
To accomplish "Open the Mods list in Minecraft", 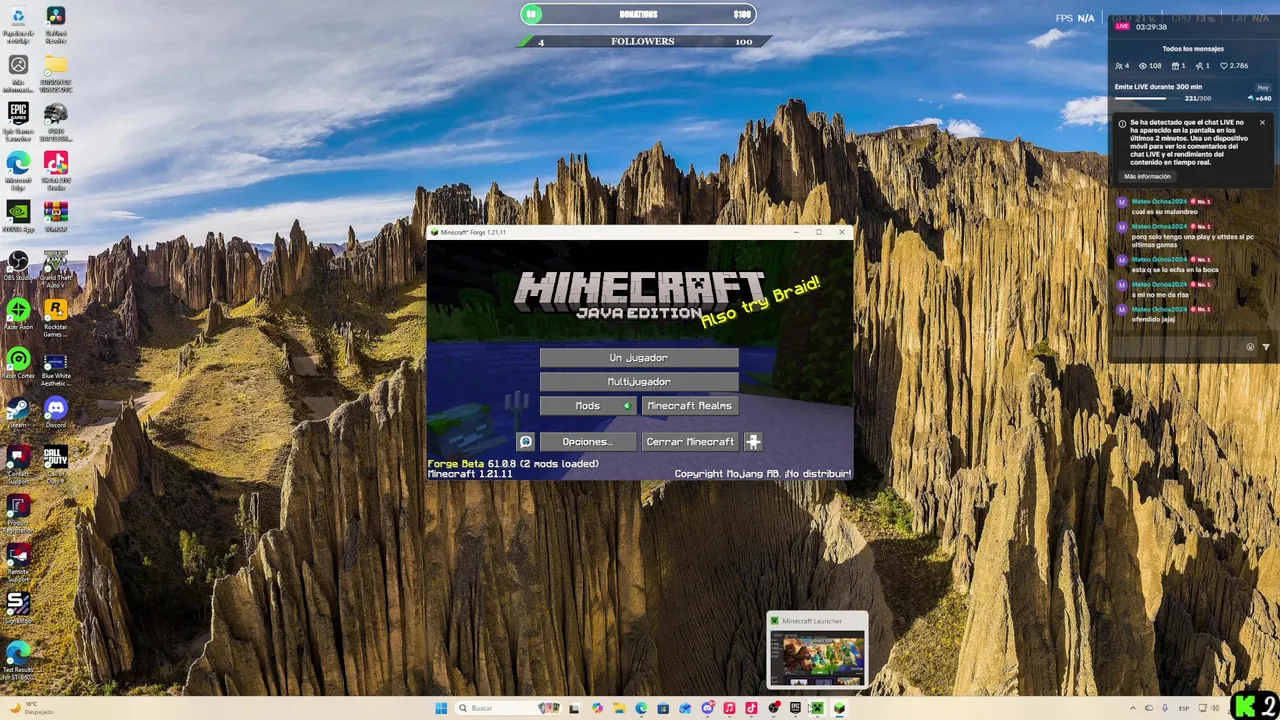I will [588, 406].
